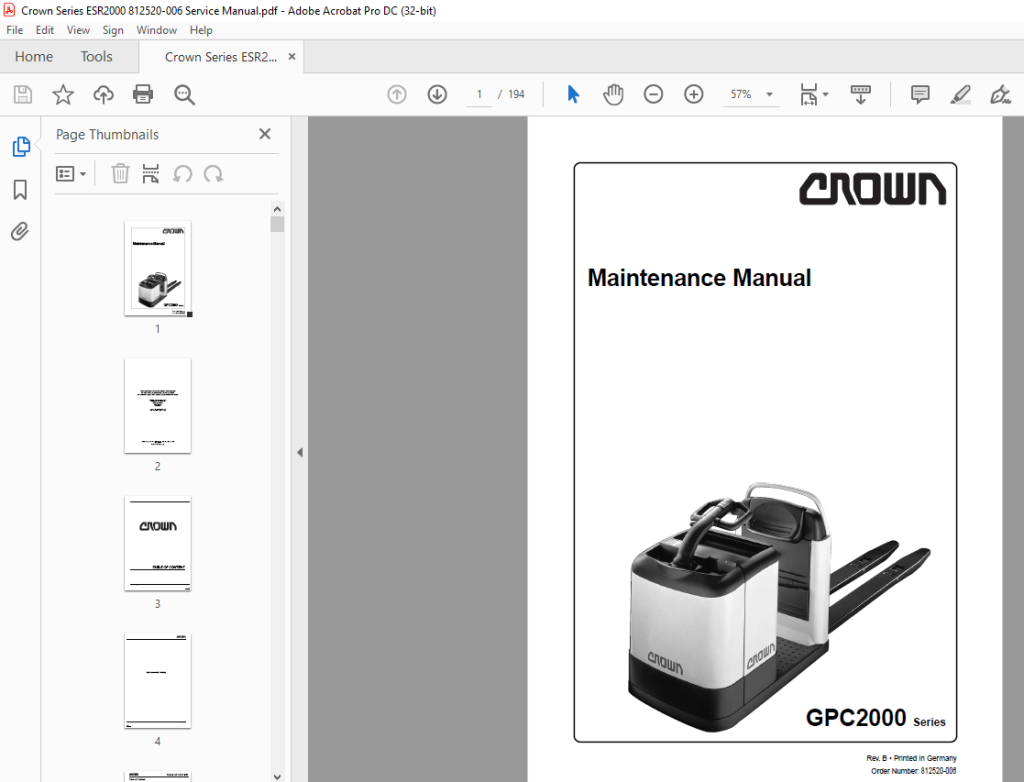Click the Save file icon
Image resolution: width=1024 pixels, height=782 pixels.
[x=23, y=95]
